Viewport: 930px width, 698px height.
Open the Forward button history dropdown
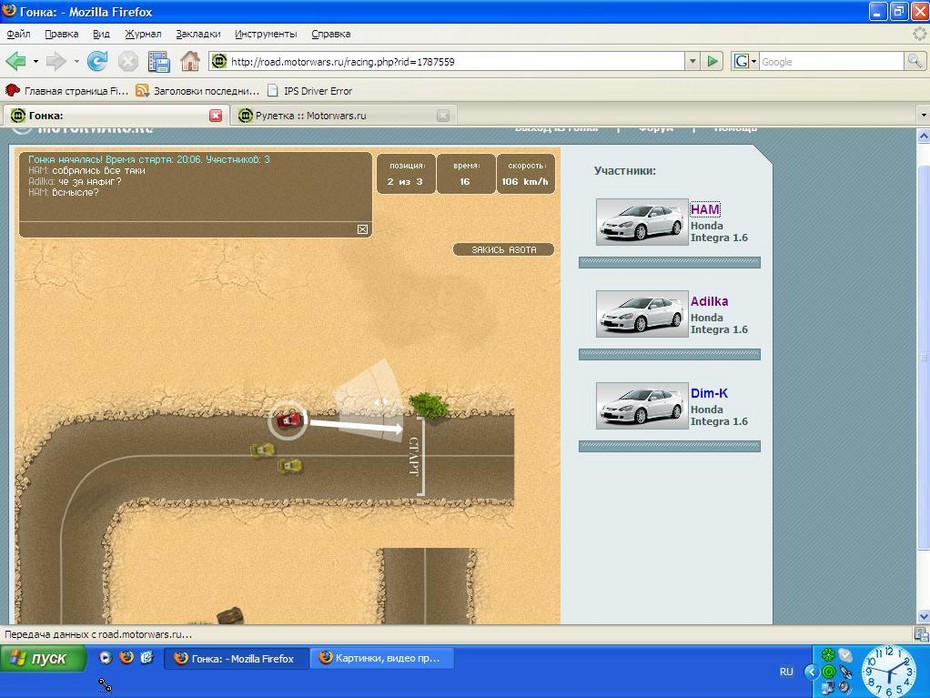(x=77, y=61)
